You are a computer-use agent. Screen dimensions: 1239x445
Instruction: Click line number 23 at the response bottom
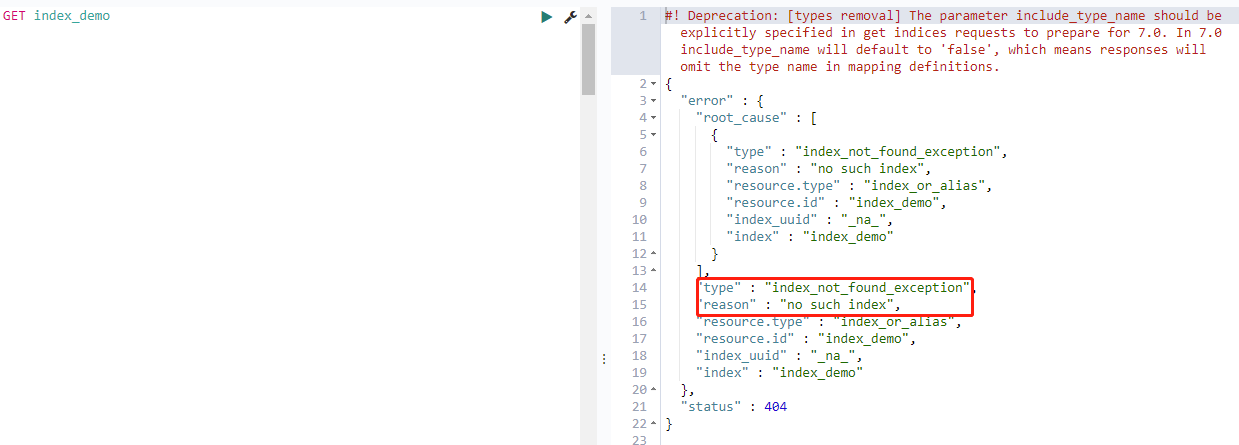[x=639, y=440]
